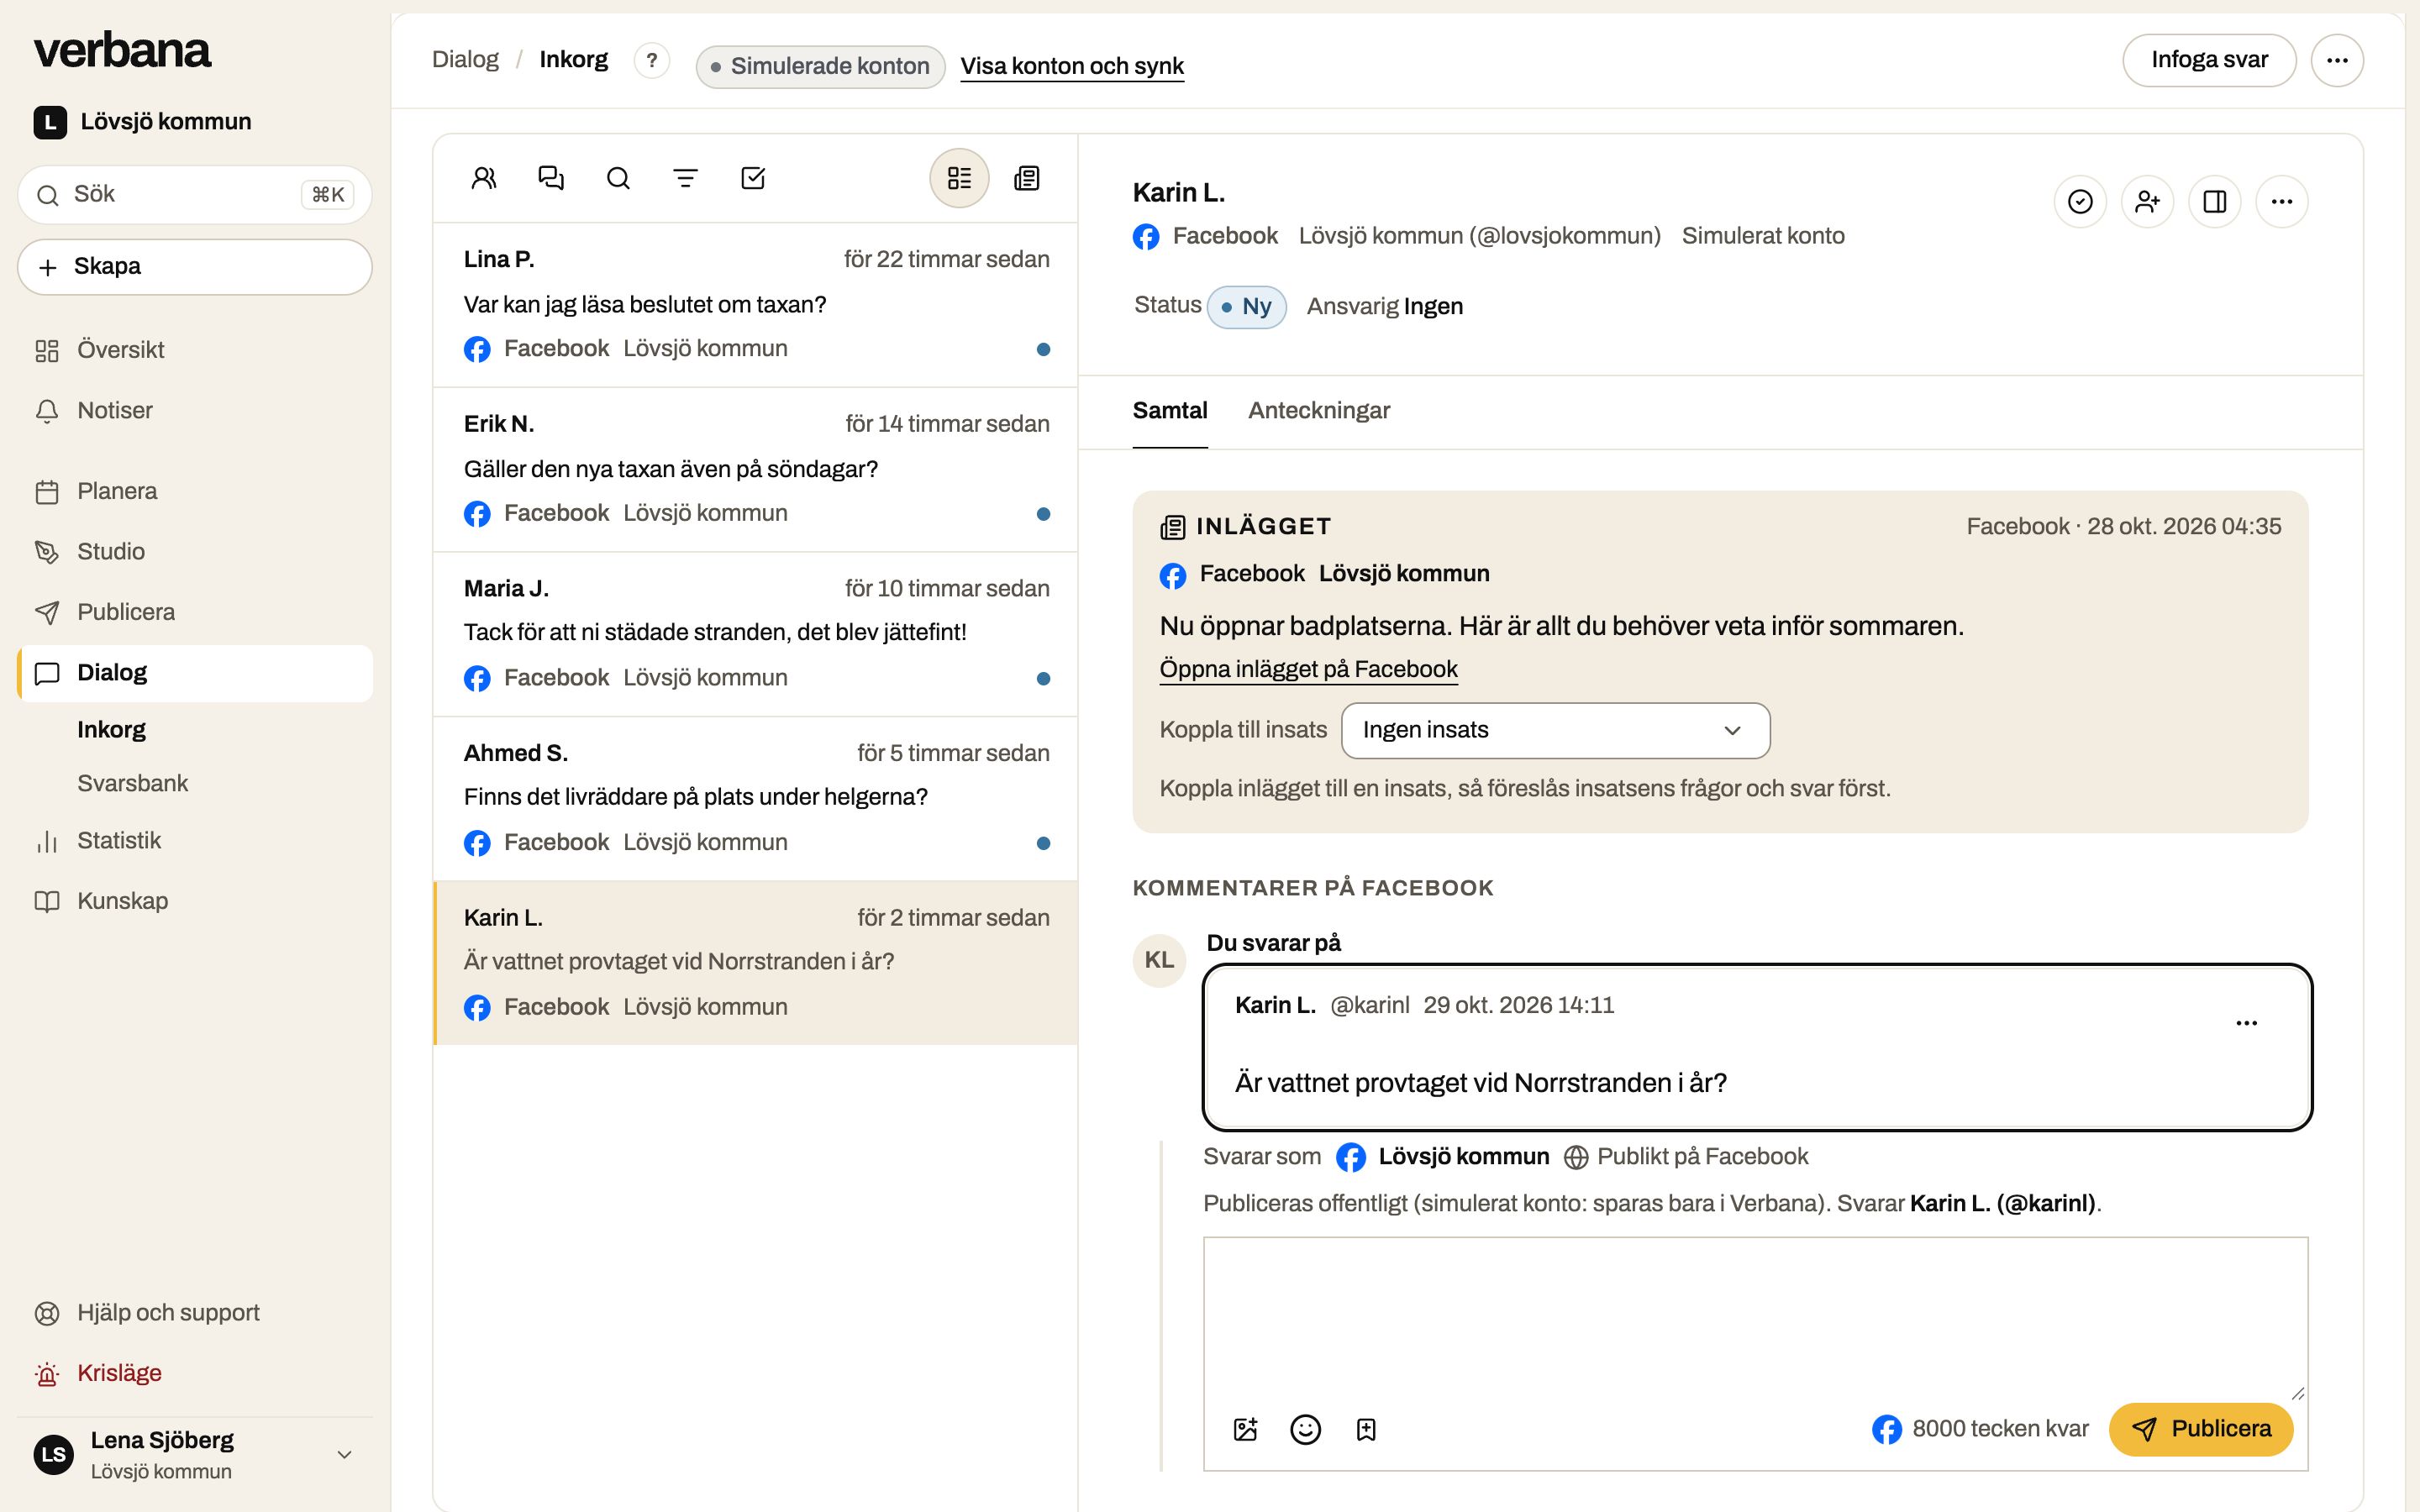The width and height of the screenshot is (2420, 1512).
Task: Select the Samtal tab
Action: click(x=1170, y=411)
